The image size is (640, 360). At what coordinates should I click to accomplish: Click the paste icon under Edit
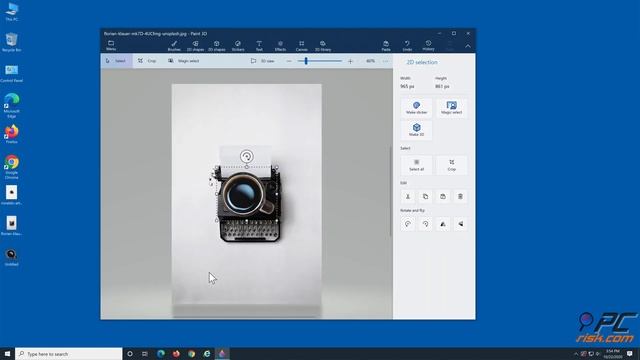point(443,197)
